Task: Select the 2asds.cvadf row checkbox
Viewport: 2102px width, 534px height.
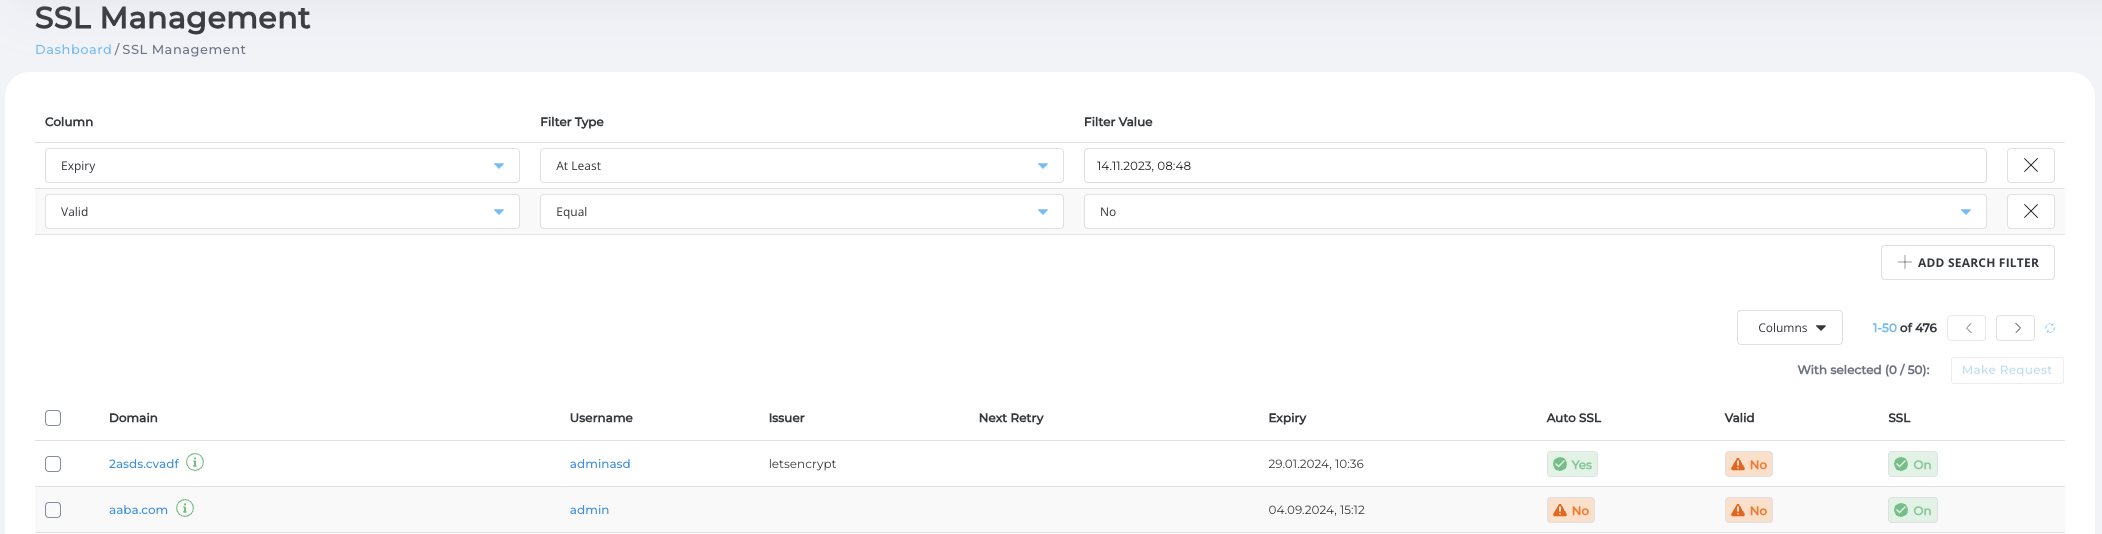Action: pyautogui.click(x=53, y=464)
